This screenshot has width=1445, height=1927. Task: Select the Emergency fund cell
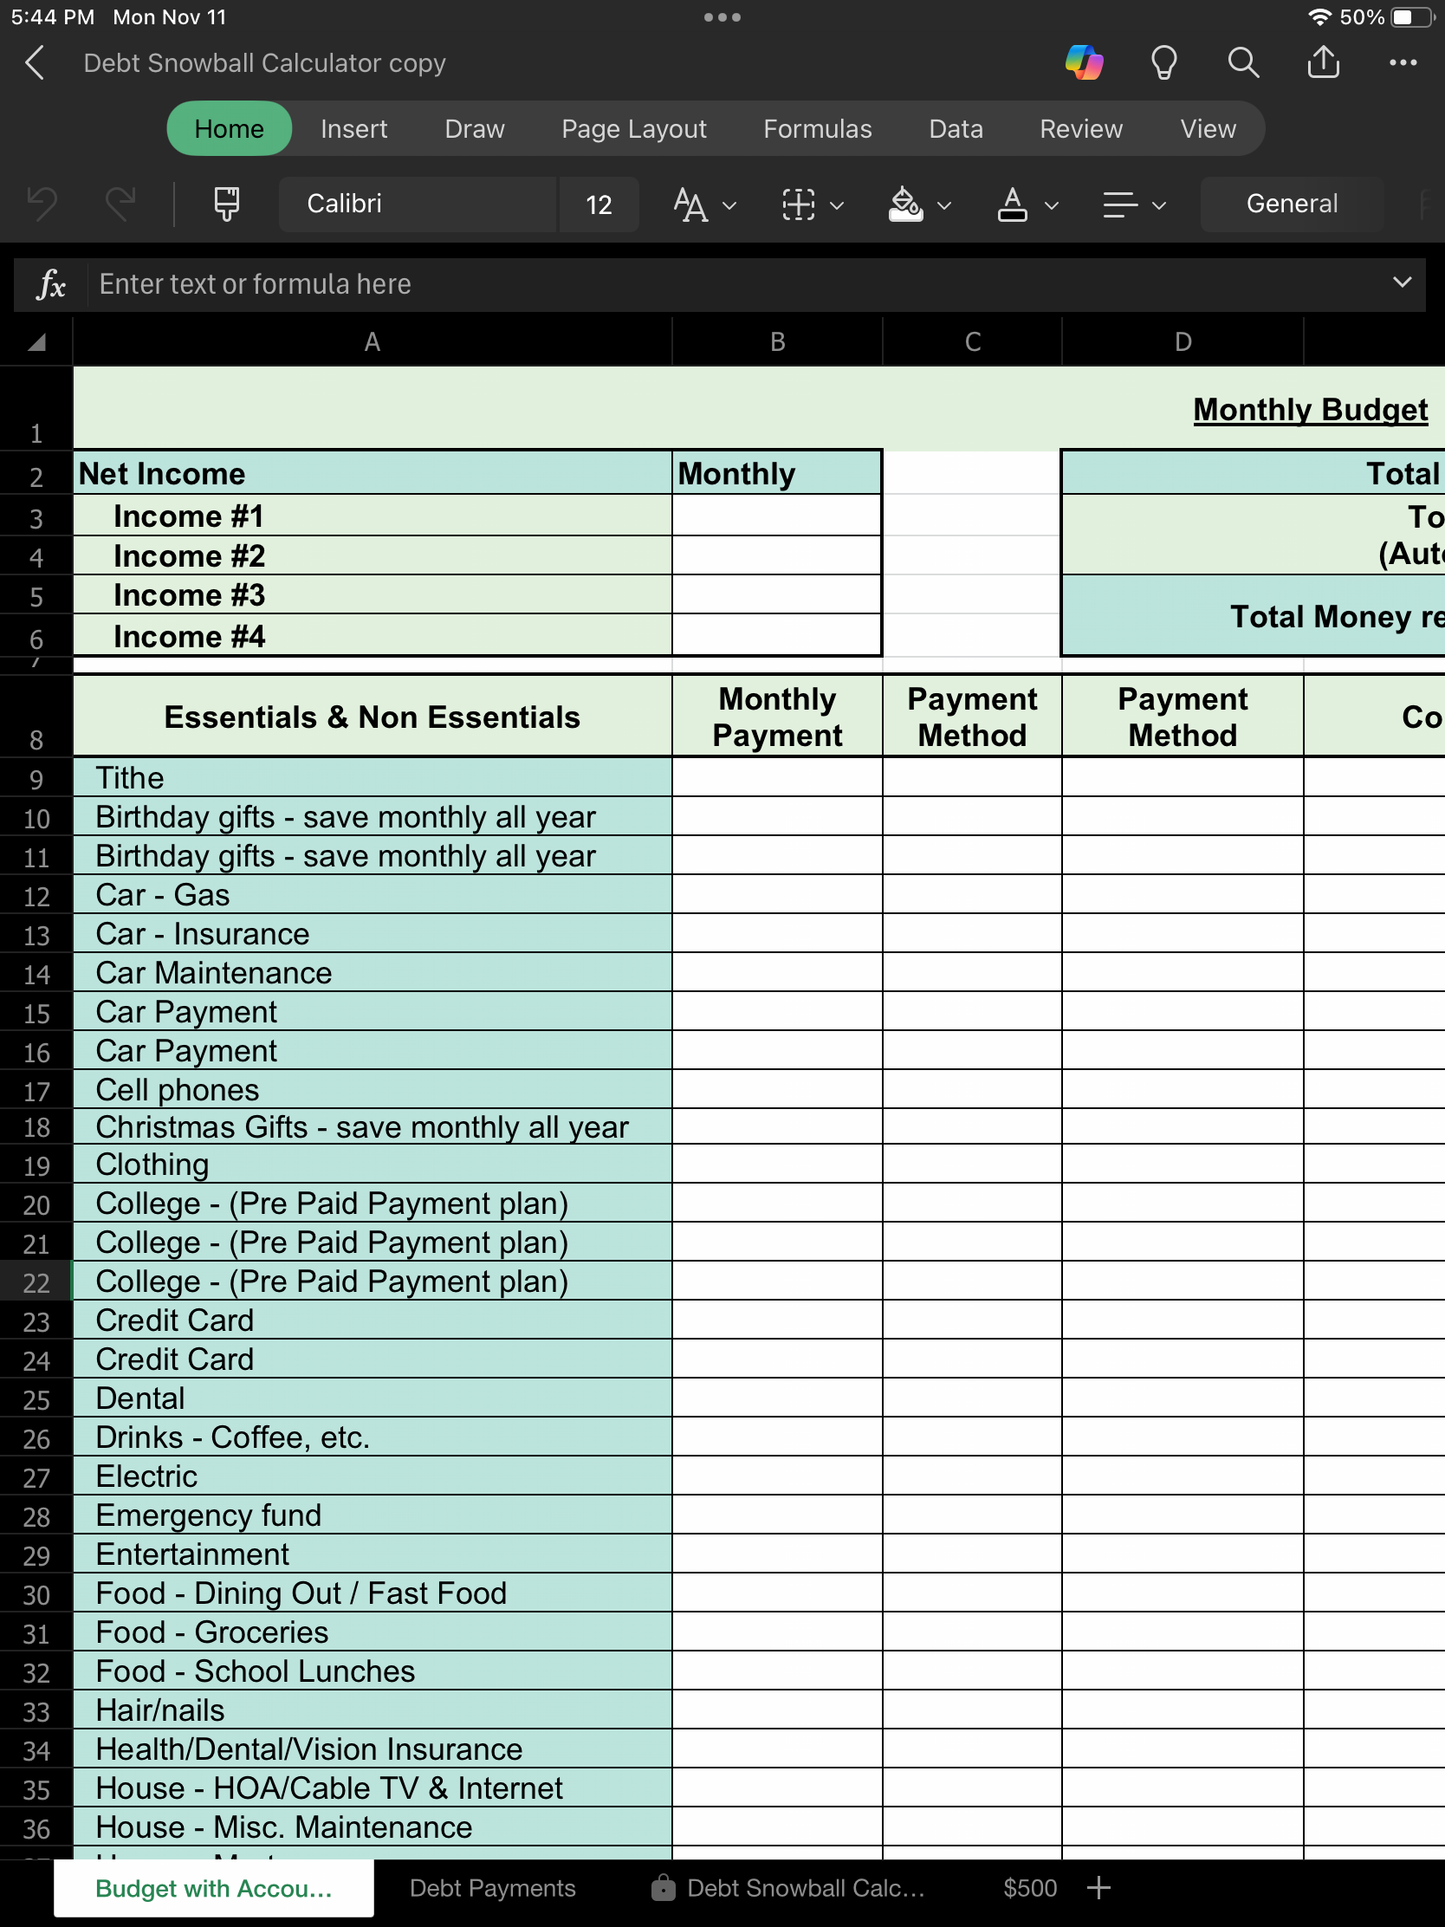coord(373,1515)
